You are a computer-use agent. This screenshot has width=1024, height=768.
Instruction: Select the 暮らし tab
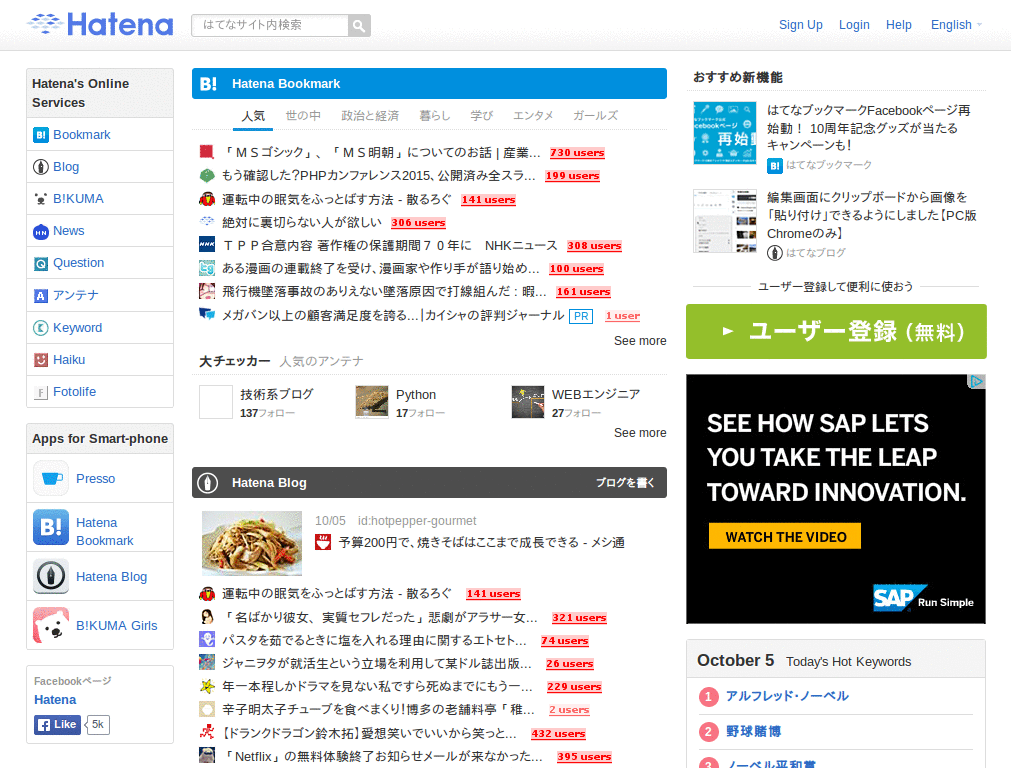(x=435, y=116)
